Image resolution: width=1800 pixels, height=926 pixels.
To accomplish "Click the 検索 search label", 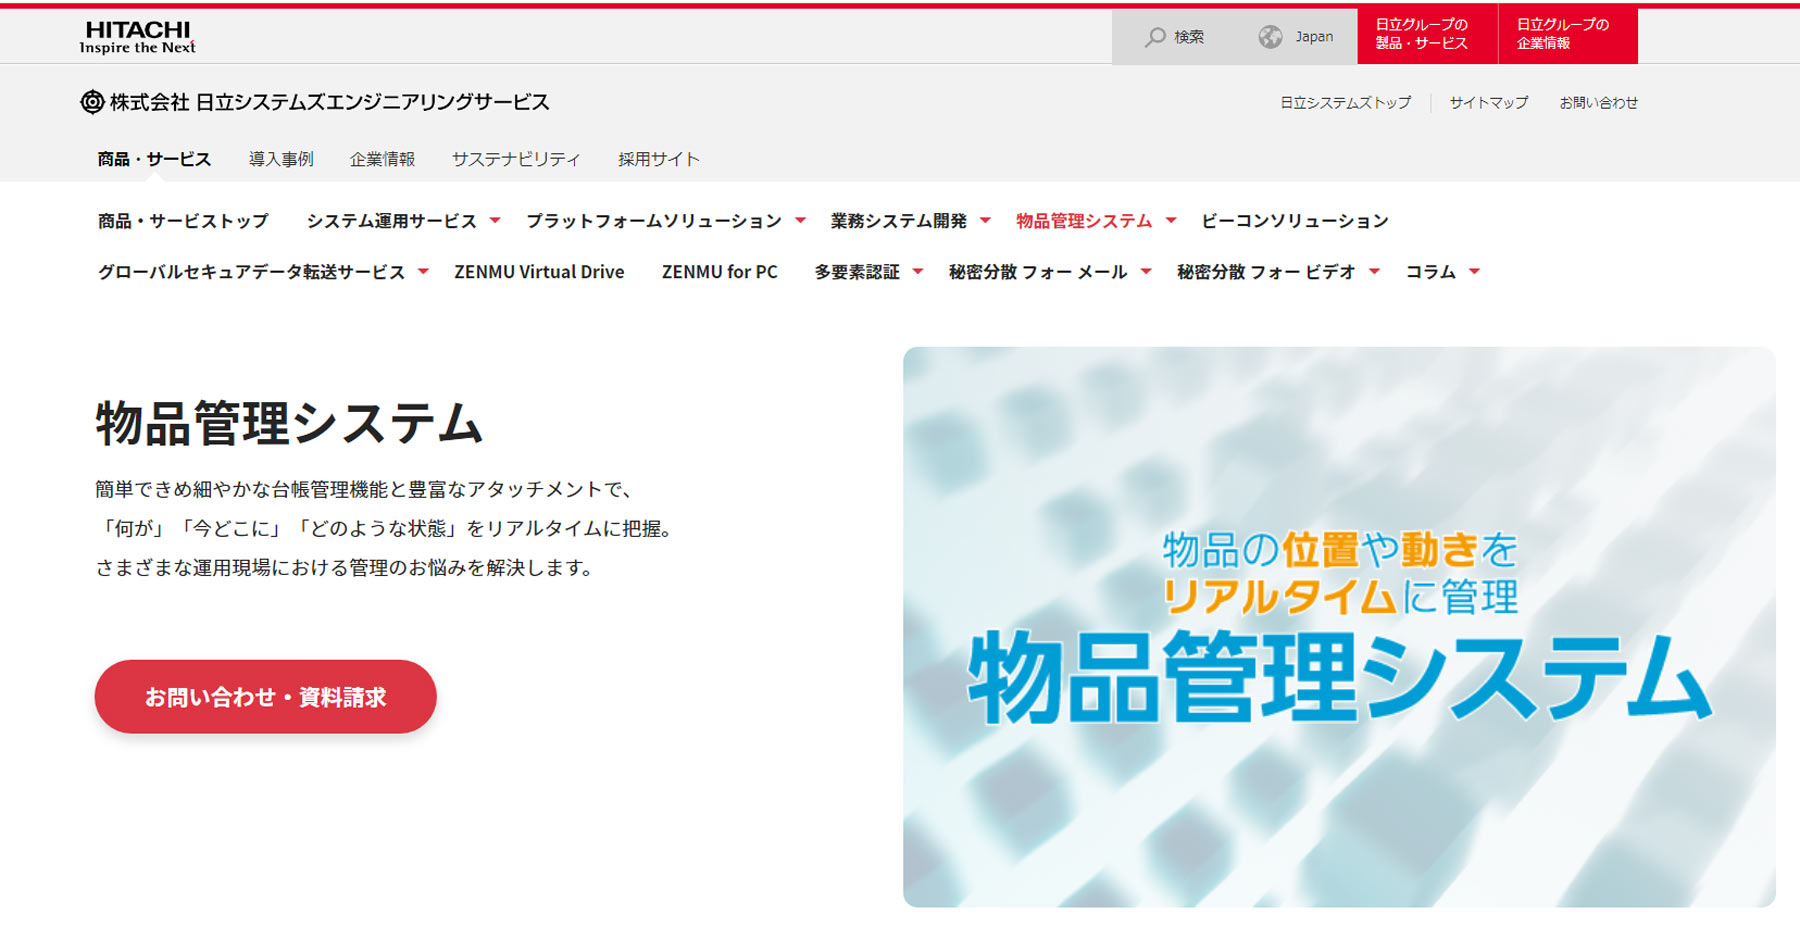I will pos(1189,37).
